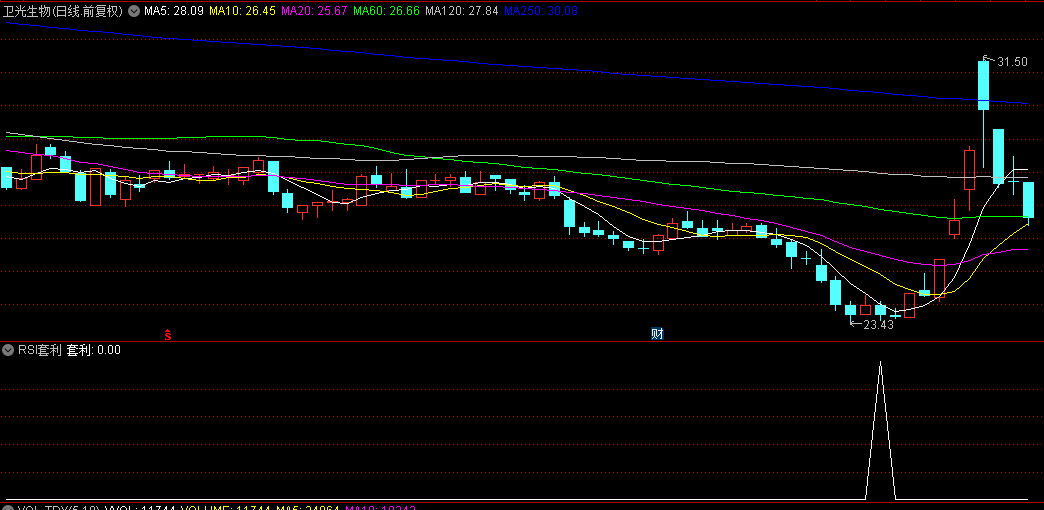Click the RSI套利 indicator name
Image resolution: width=1044 pixels, height=510 pixels.
click(40, 350)
